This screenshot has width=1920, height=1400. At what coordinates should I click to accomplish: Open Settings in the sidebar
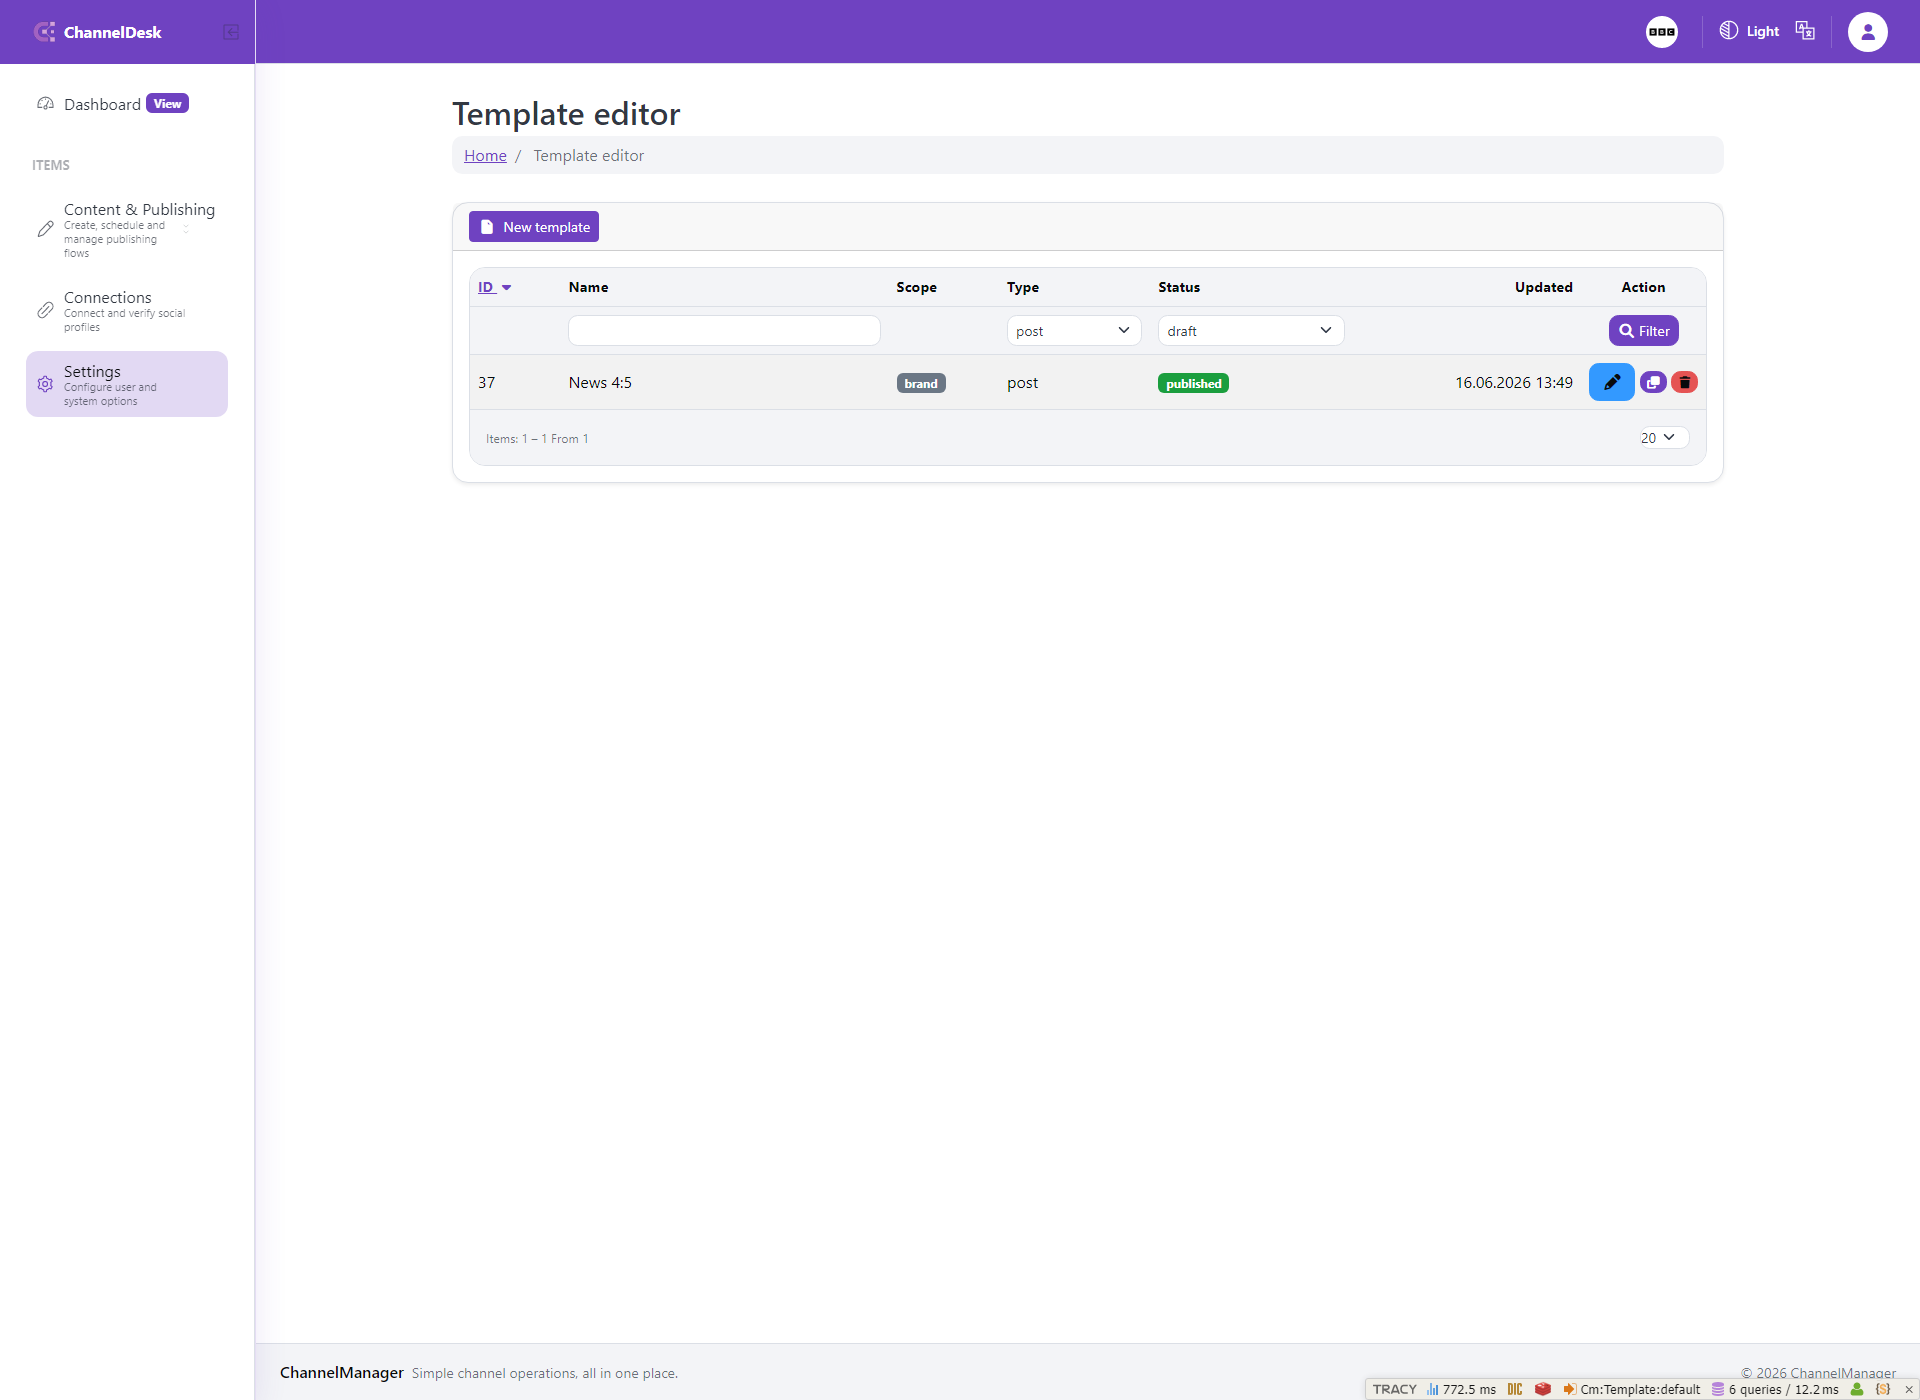click(127, 384)
